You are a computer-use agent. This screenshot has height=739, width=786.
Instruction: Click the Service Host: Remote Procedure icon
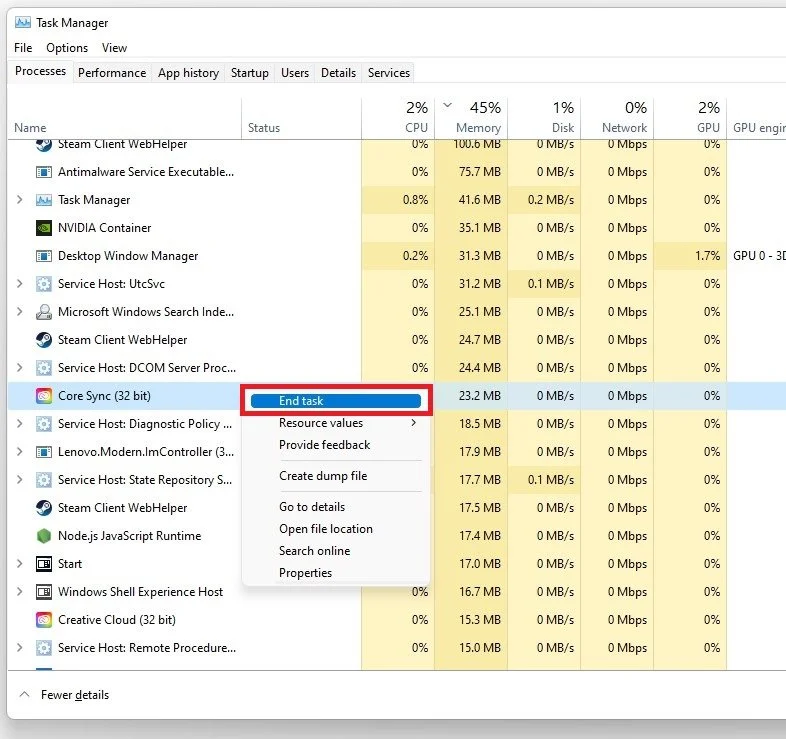(x=44, y=648)
